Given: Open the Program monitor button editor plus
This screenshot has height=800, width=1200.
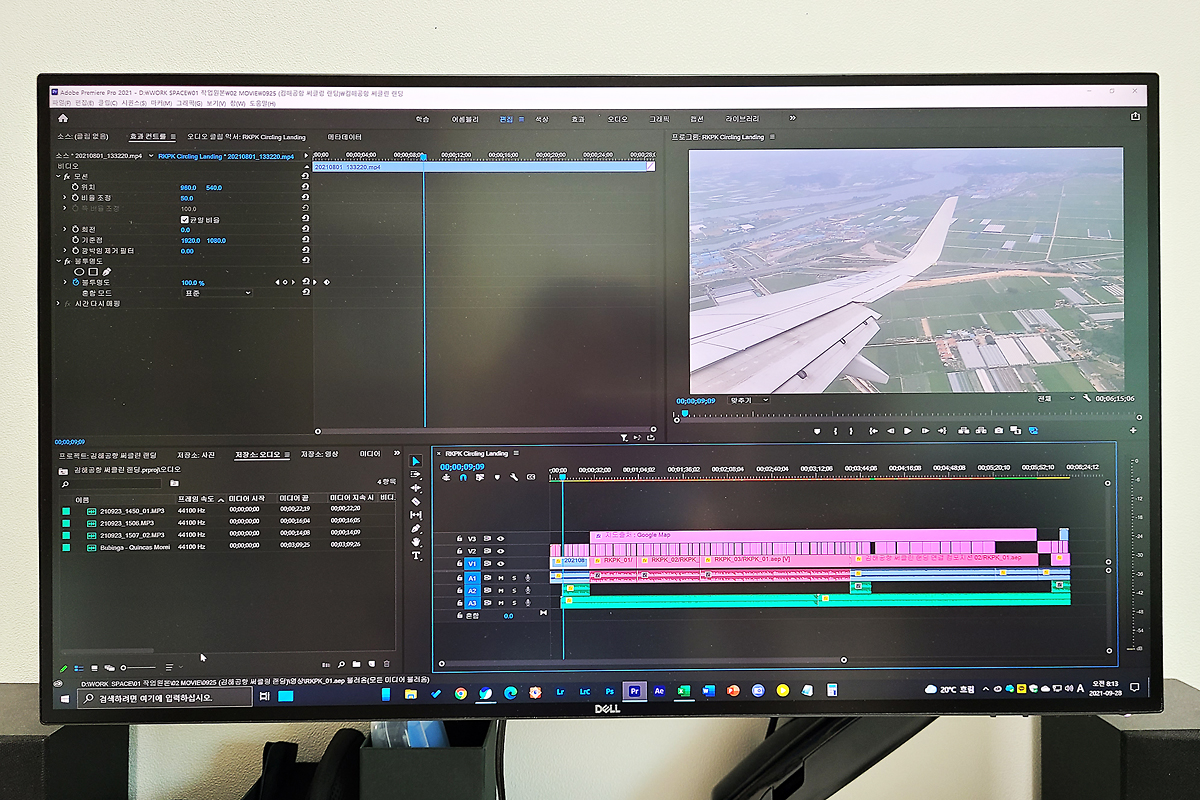Looking at the screenshot, I should (x=1133, y=430).
